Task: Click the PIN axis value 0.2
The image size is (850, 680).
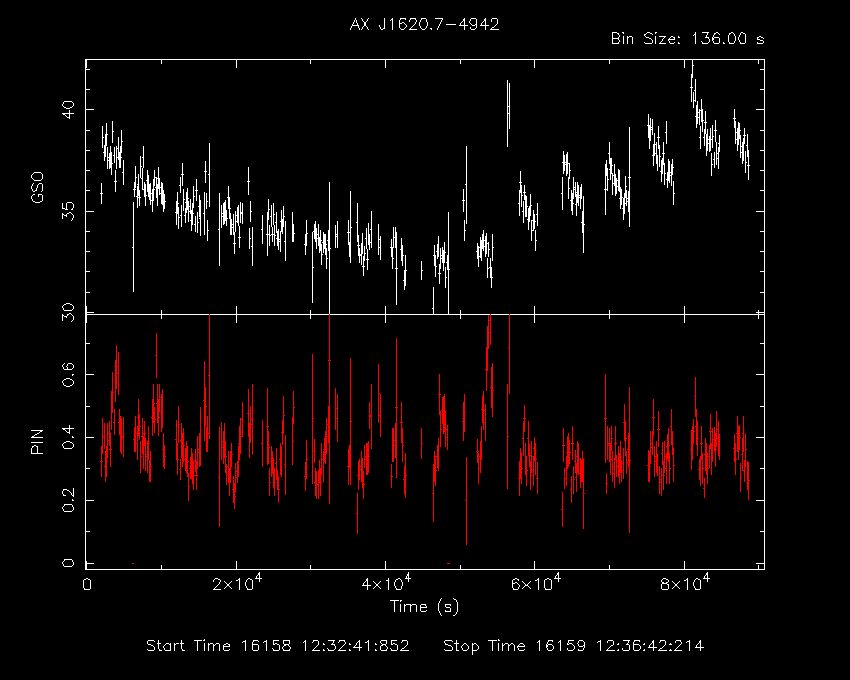Action: (69, 500)
